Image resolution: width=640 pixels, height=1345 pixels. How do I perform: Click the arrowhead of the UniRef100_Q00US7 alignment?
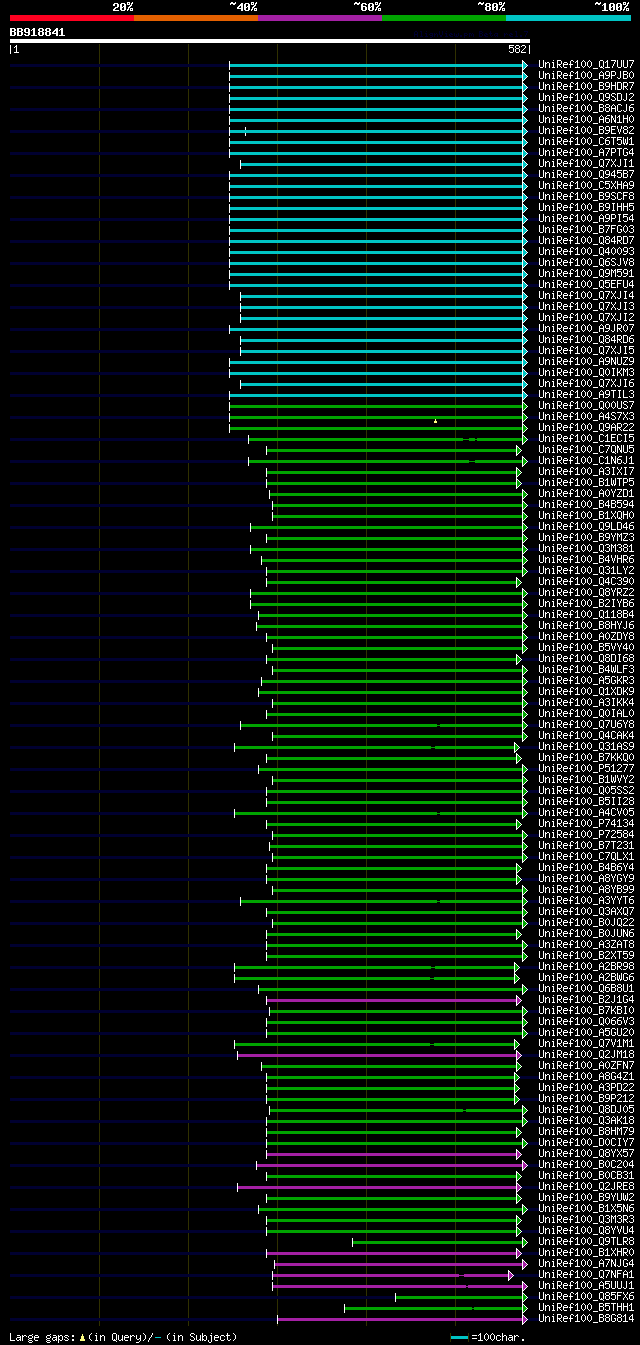[524, 405]
